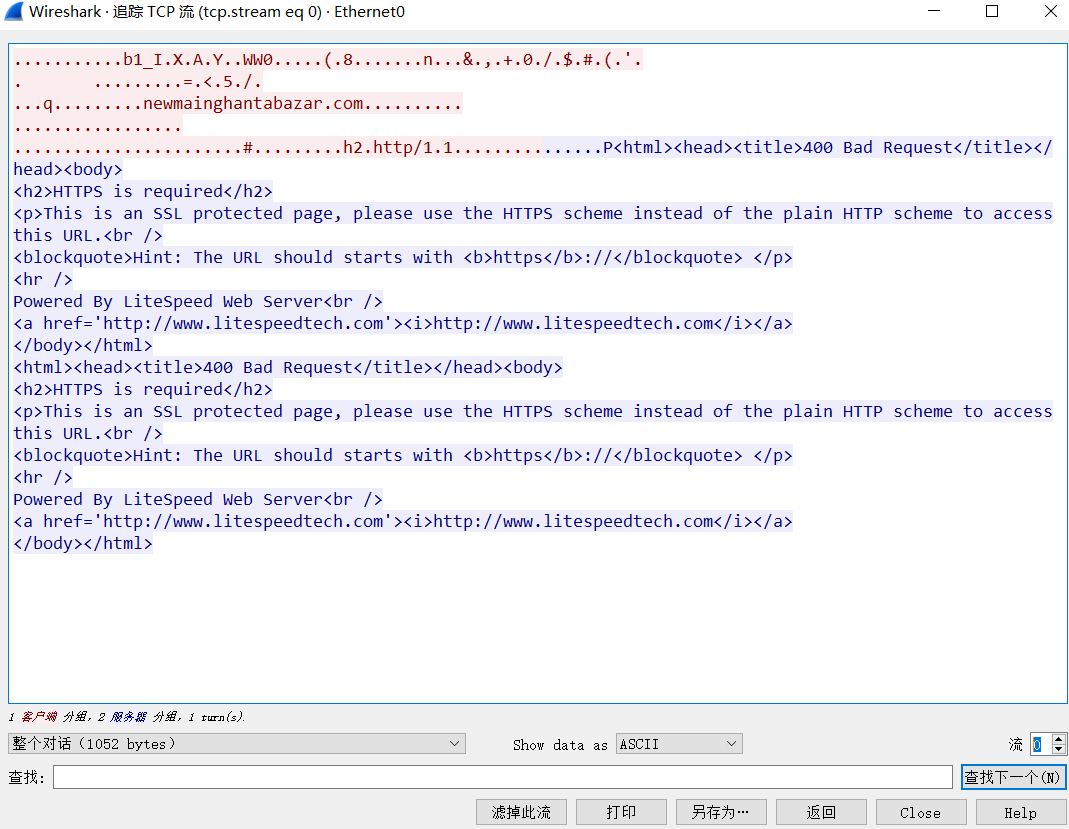Click the 滤掉此流 button
1069x829 pixels.
521,812
